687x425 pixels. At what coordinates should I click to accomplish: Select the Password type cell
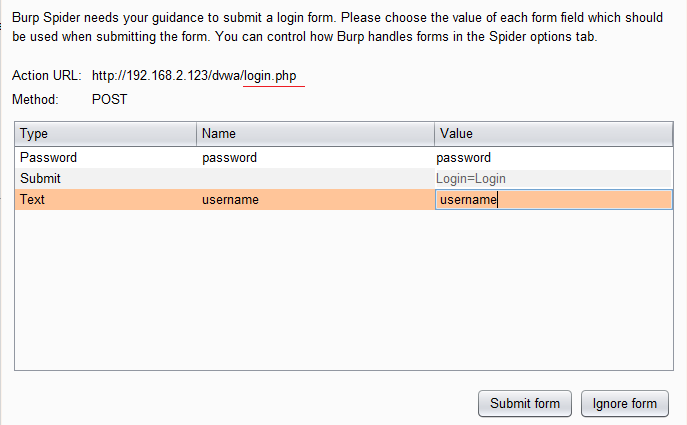pyautogui.click(x=105, y=157)
